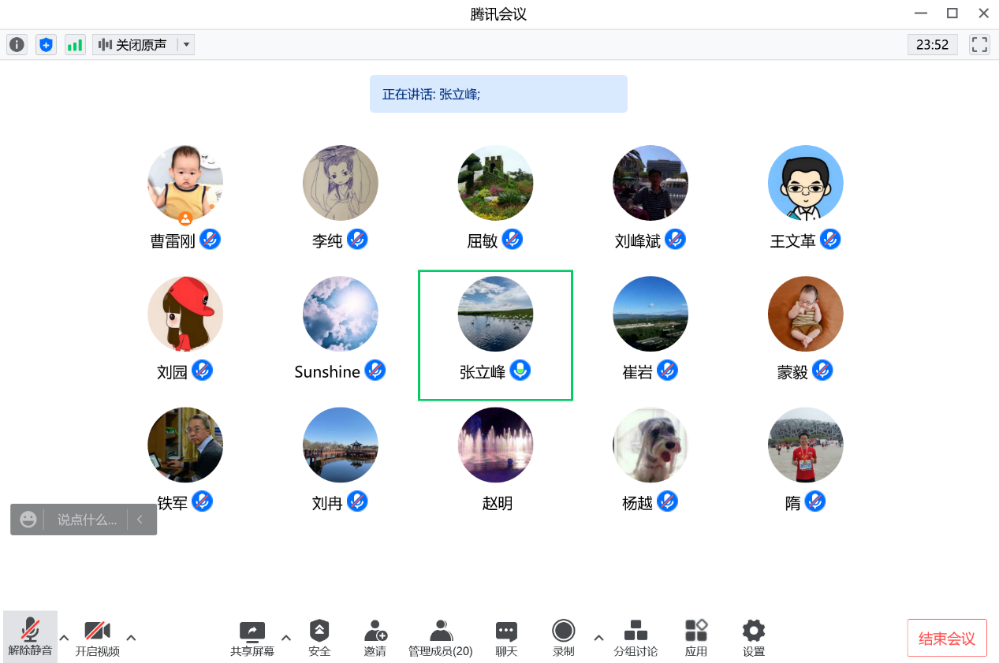Open the emoji picker in chat bar
The width and height of the screenshot is (999, 663).
pyautogui.click(x=27, y=520)
